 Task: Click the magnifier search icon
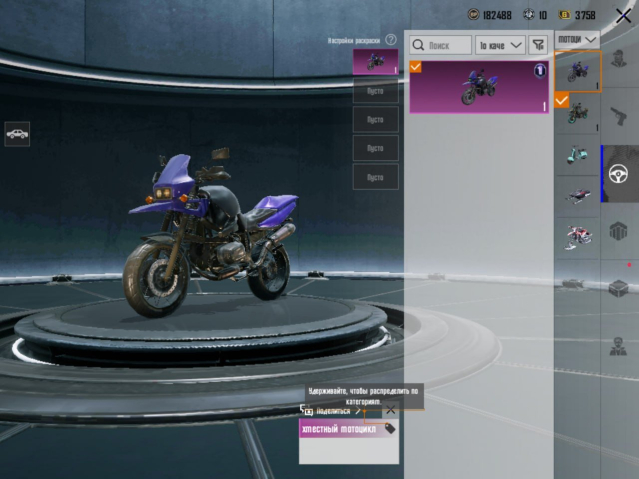418,45
